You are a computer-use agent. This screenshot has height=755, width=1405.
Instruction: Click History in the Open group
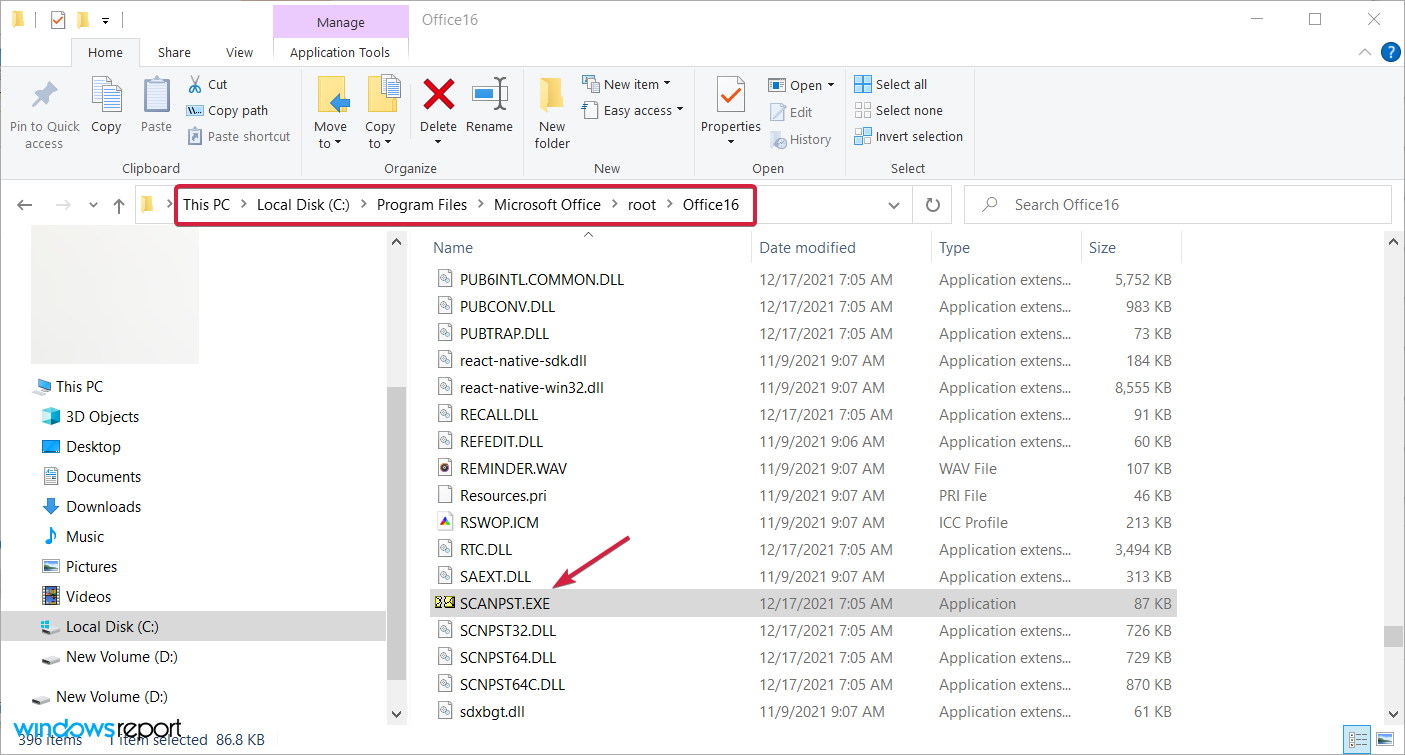coord(800,140)
